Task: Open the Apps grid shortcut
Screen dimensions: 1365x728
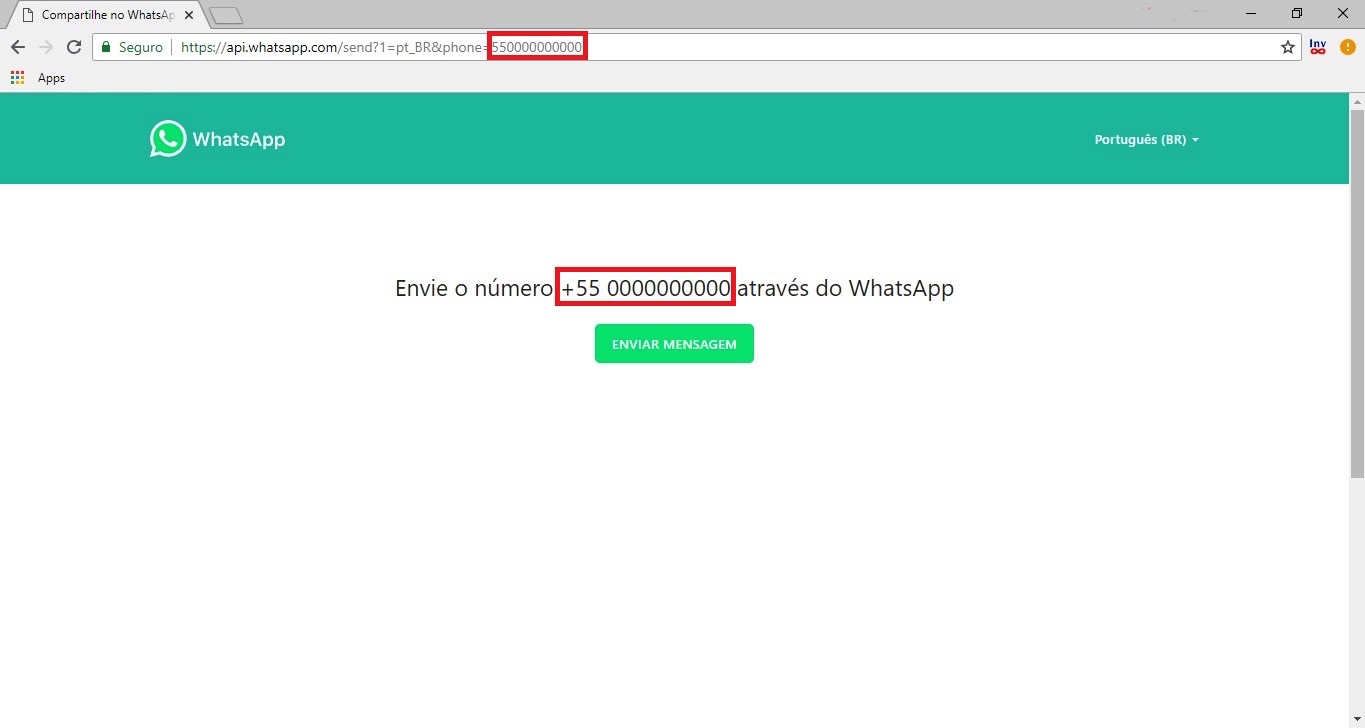Action: point(17,77)
